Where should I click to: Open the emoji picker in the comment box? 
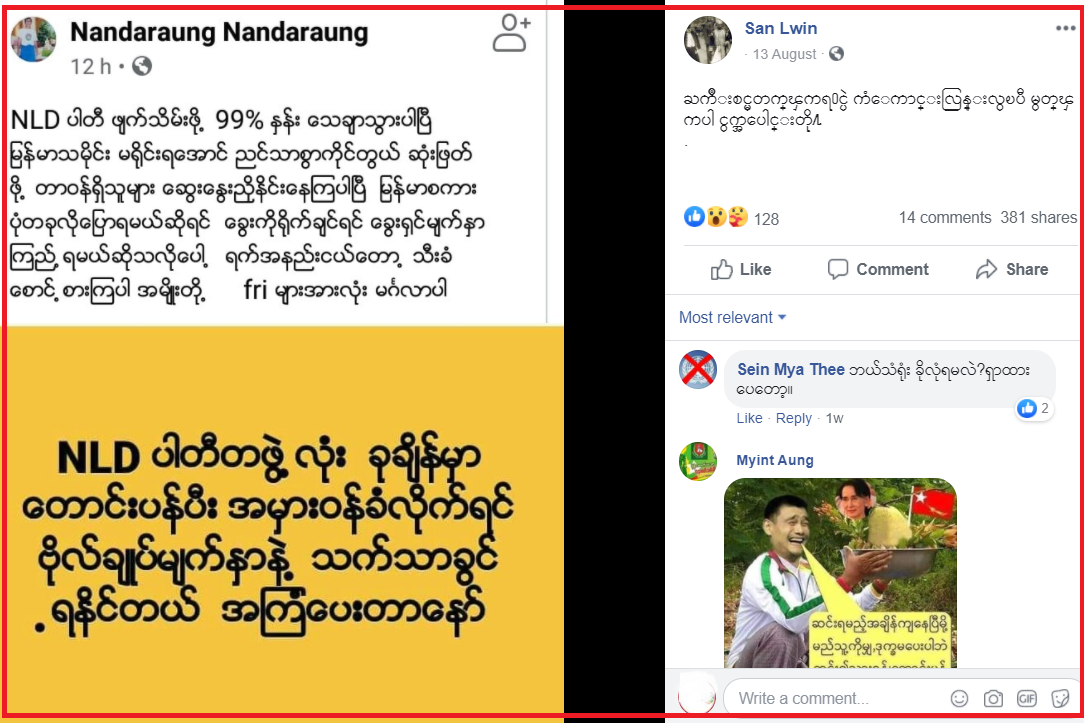[x=960, y=699]
